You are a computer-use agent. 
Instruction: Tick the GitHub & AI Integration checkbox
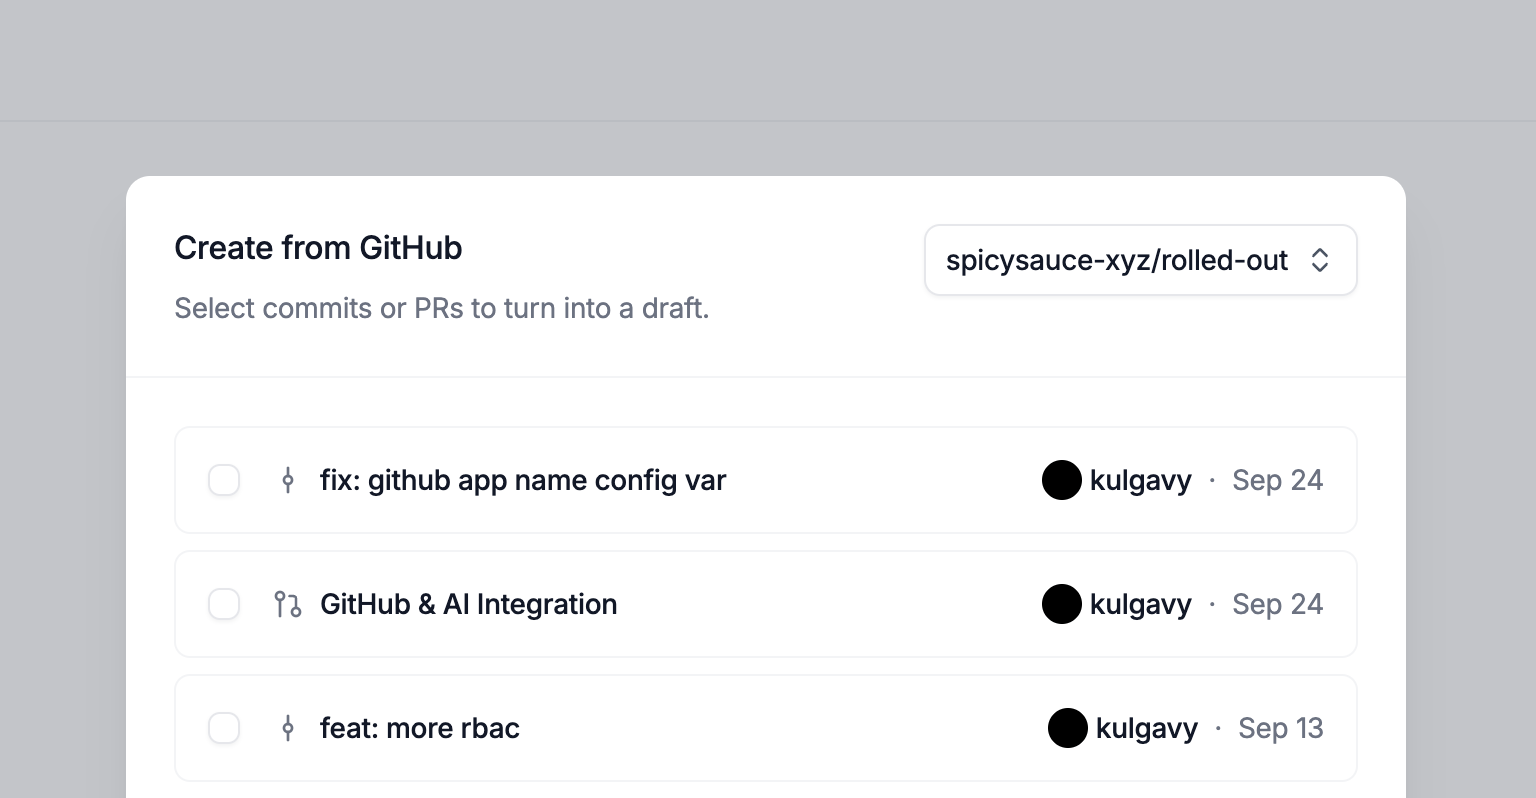click(x=224, y=605)
